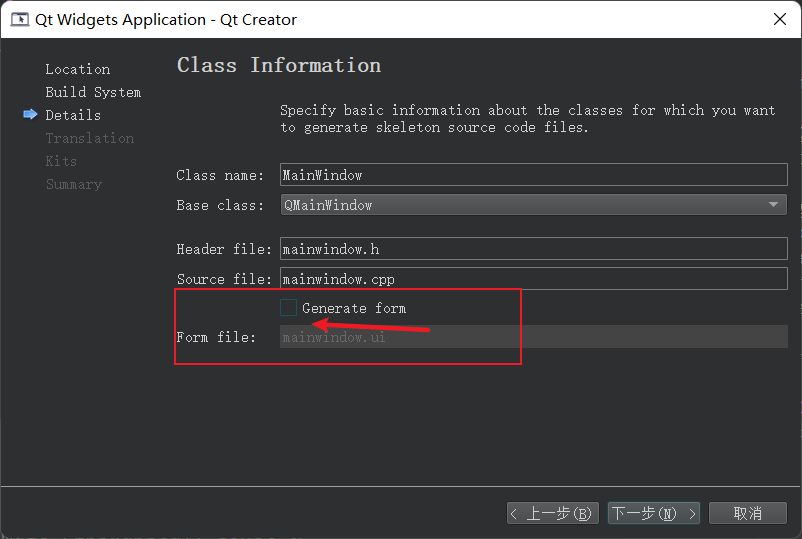This screenshot has width=802, height=539.
Task: Enable the Generate form checkbox
Action: (288, 308)
